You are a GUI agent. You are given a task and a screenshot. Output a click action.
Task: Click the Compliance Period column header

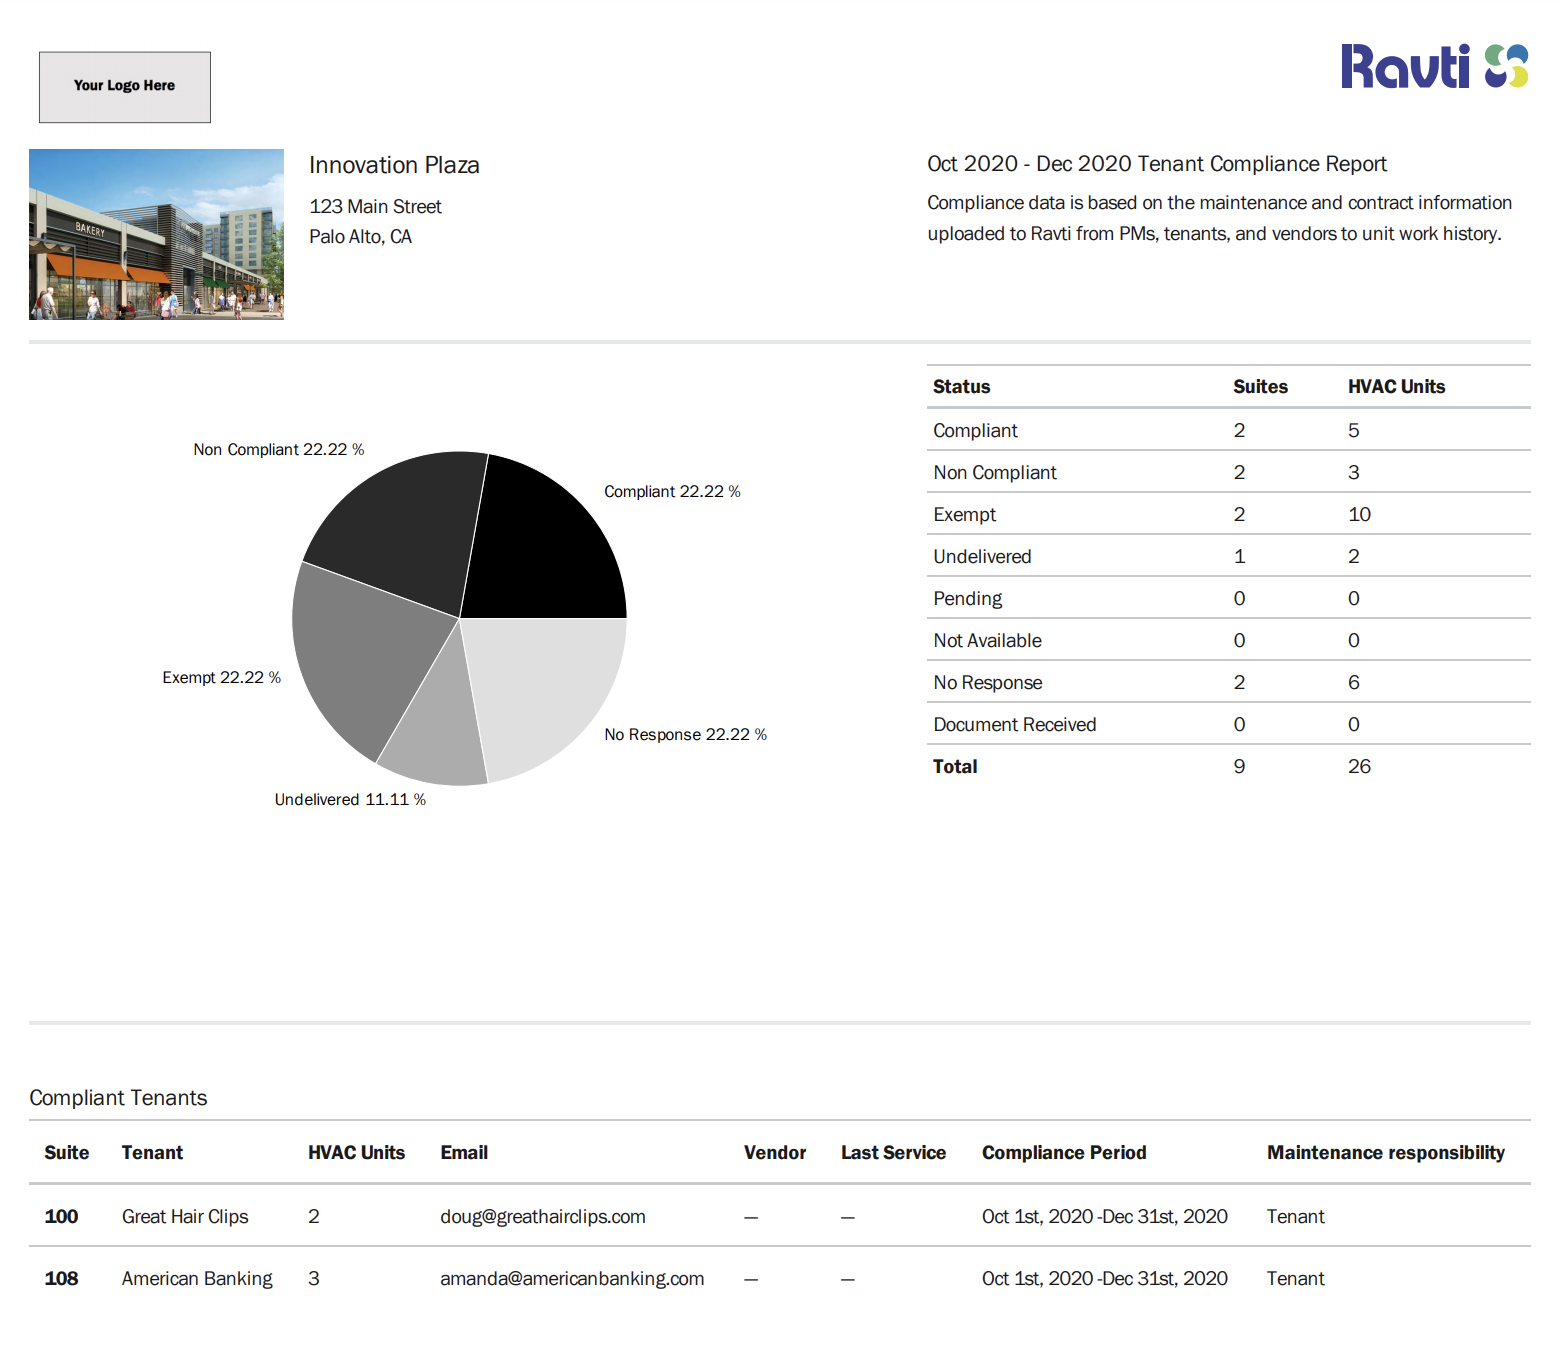(x=1064, y=1152)
